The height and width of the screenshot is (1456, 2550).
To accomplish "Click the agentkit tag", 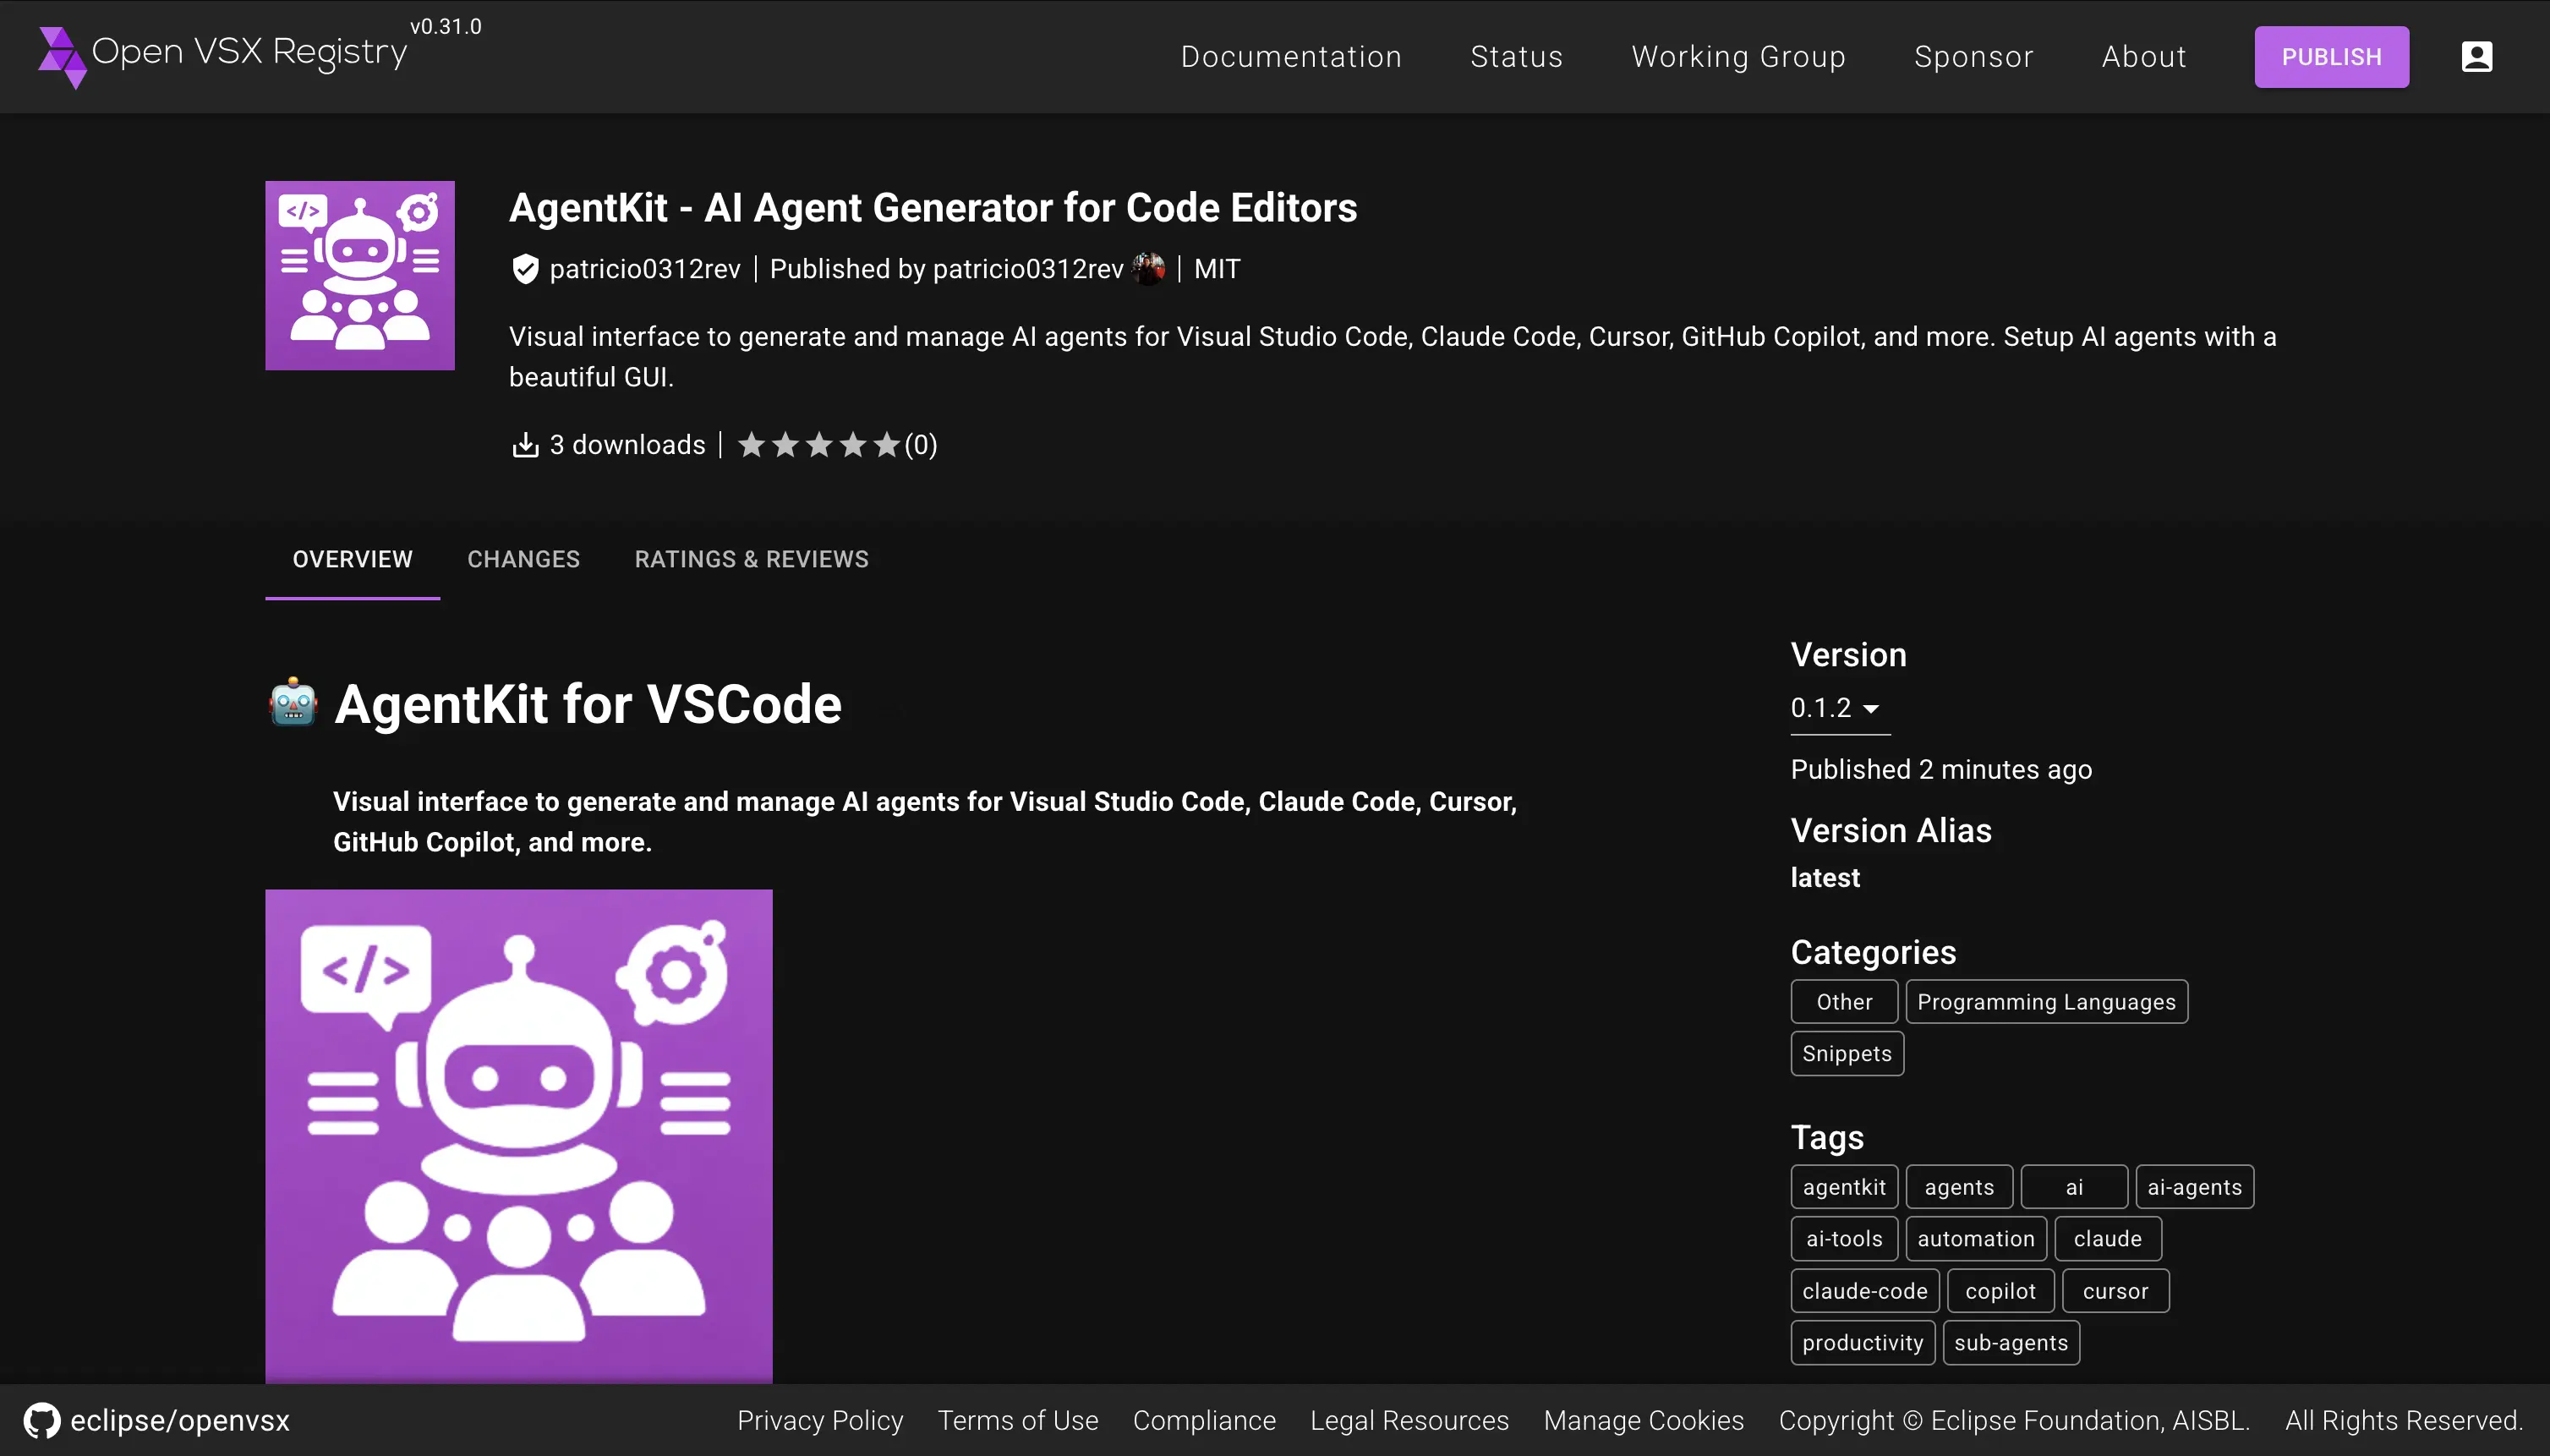I will pyautogui.click(x=1844, y=1187).
